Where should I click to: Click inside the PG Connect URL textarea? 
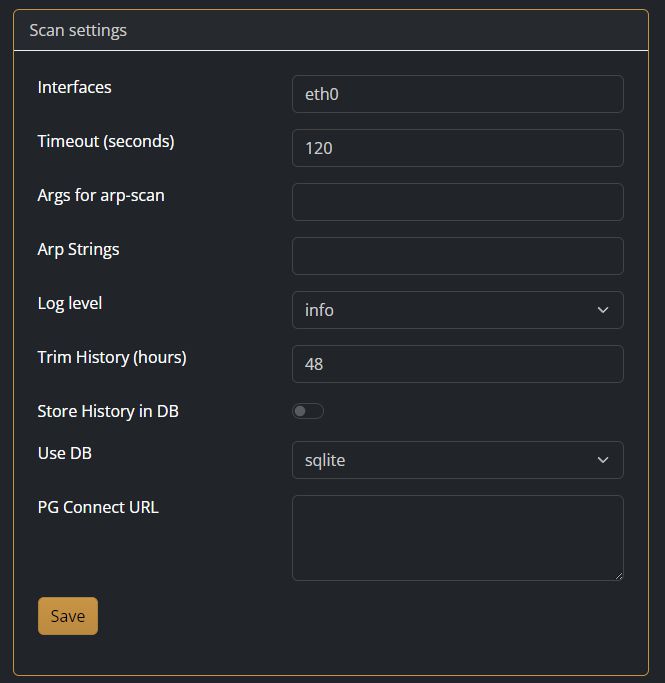click(457, 537)
